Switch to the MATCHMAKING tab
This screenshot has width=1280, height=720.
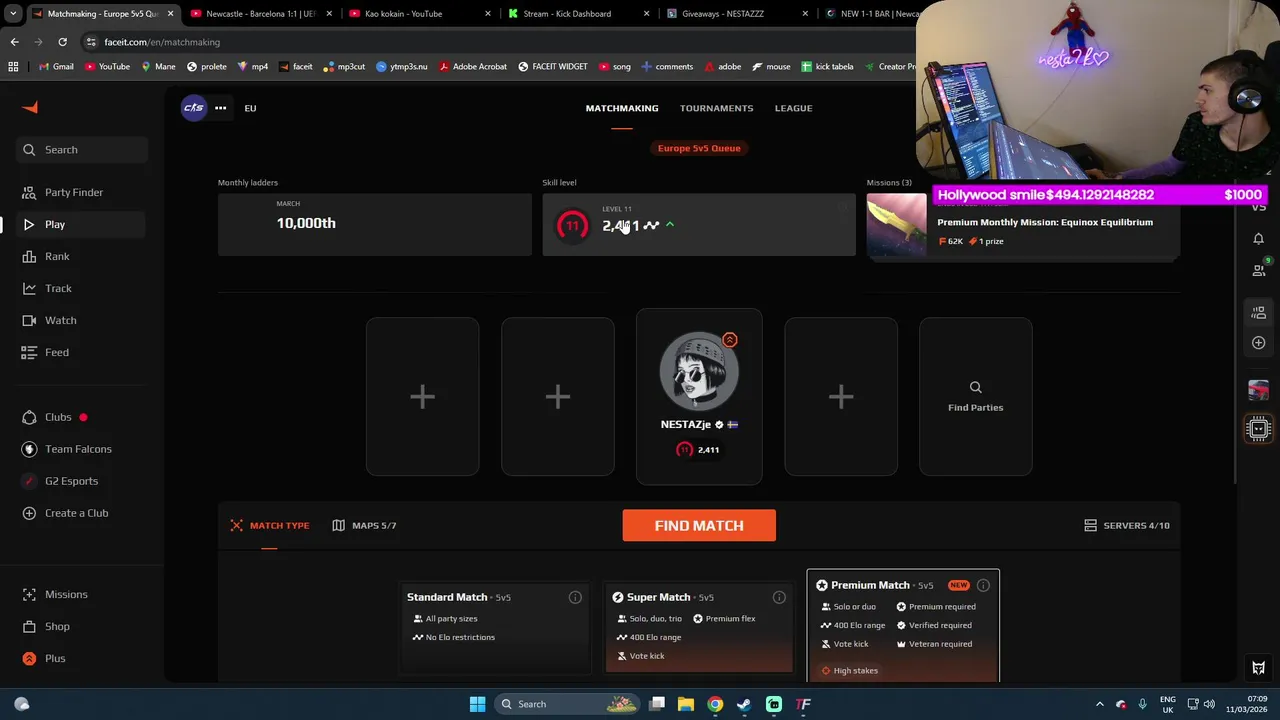pyautogui.click(x=622, y=108)
